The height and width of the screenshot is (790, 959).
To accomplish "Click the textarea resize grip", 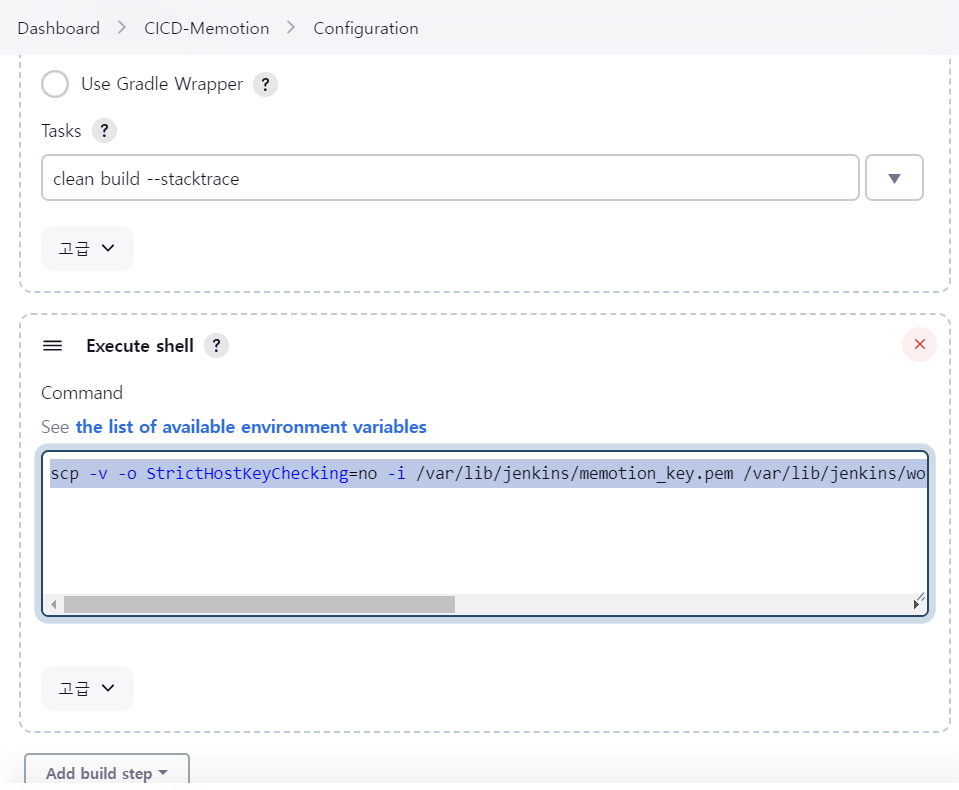I will pos(920,596).
